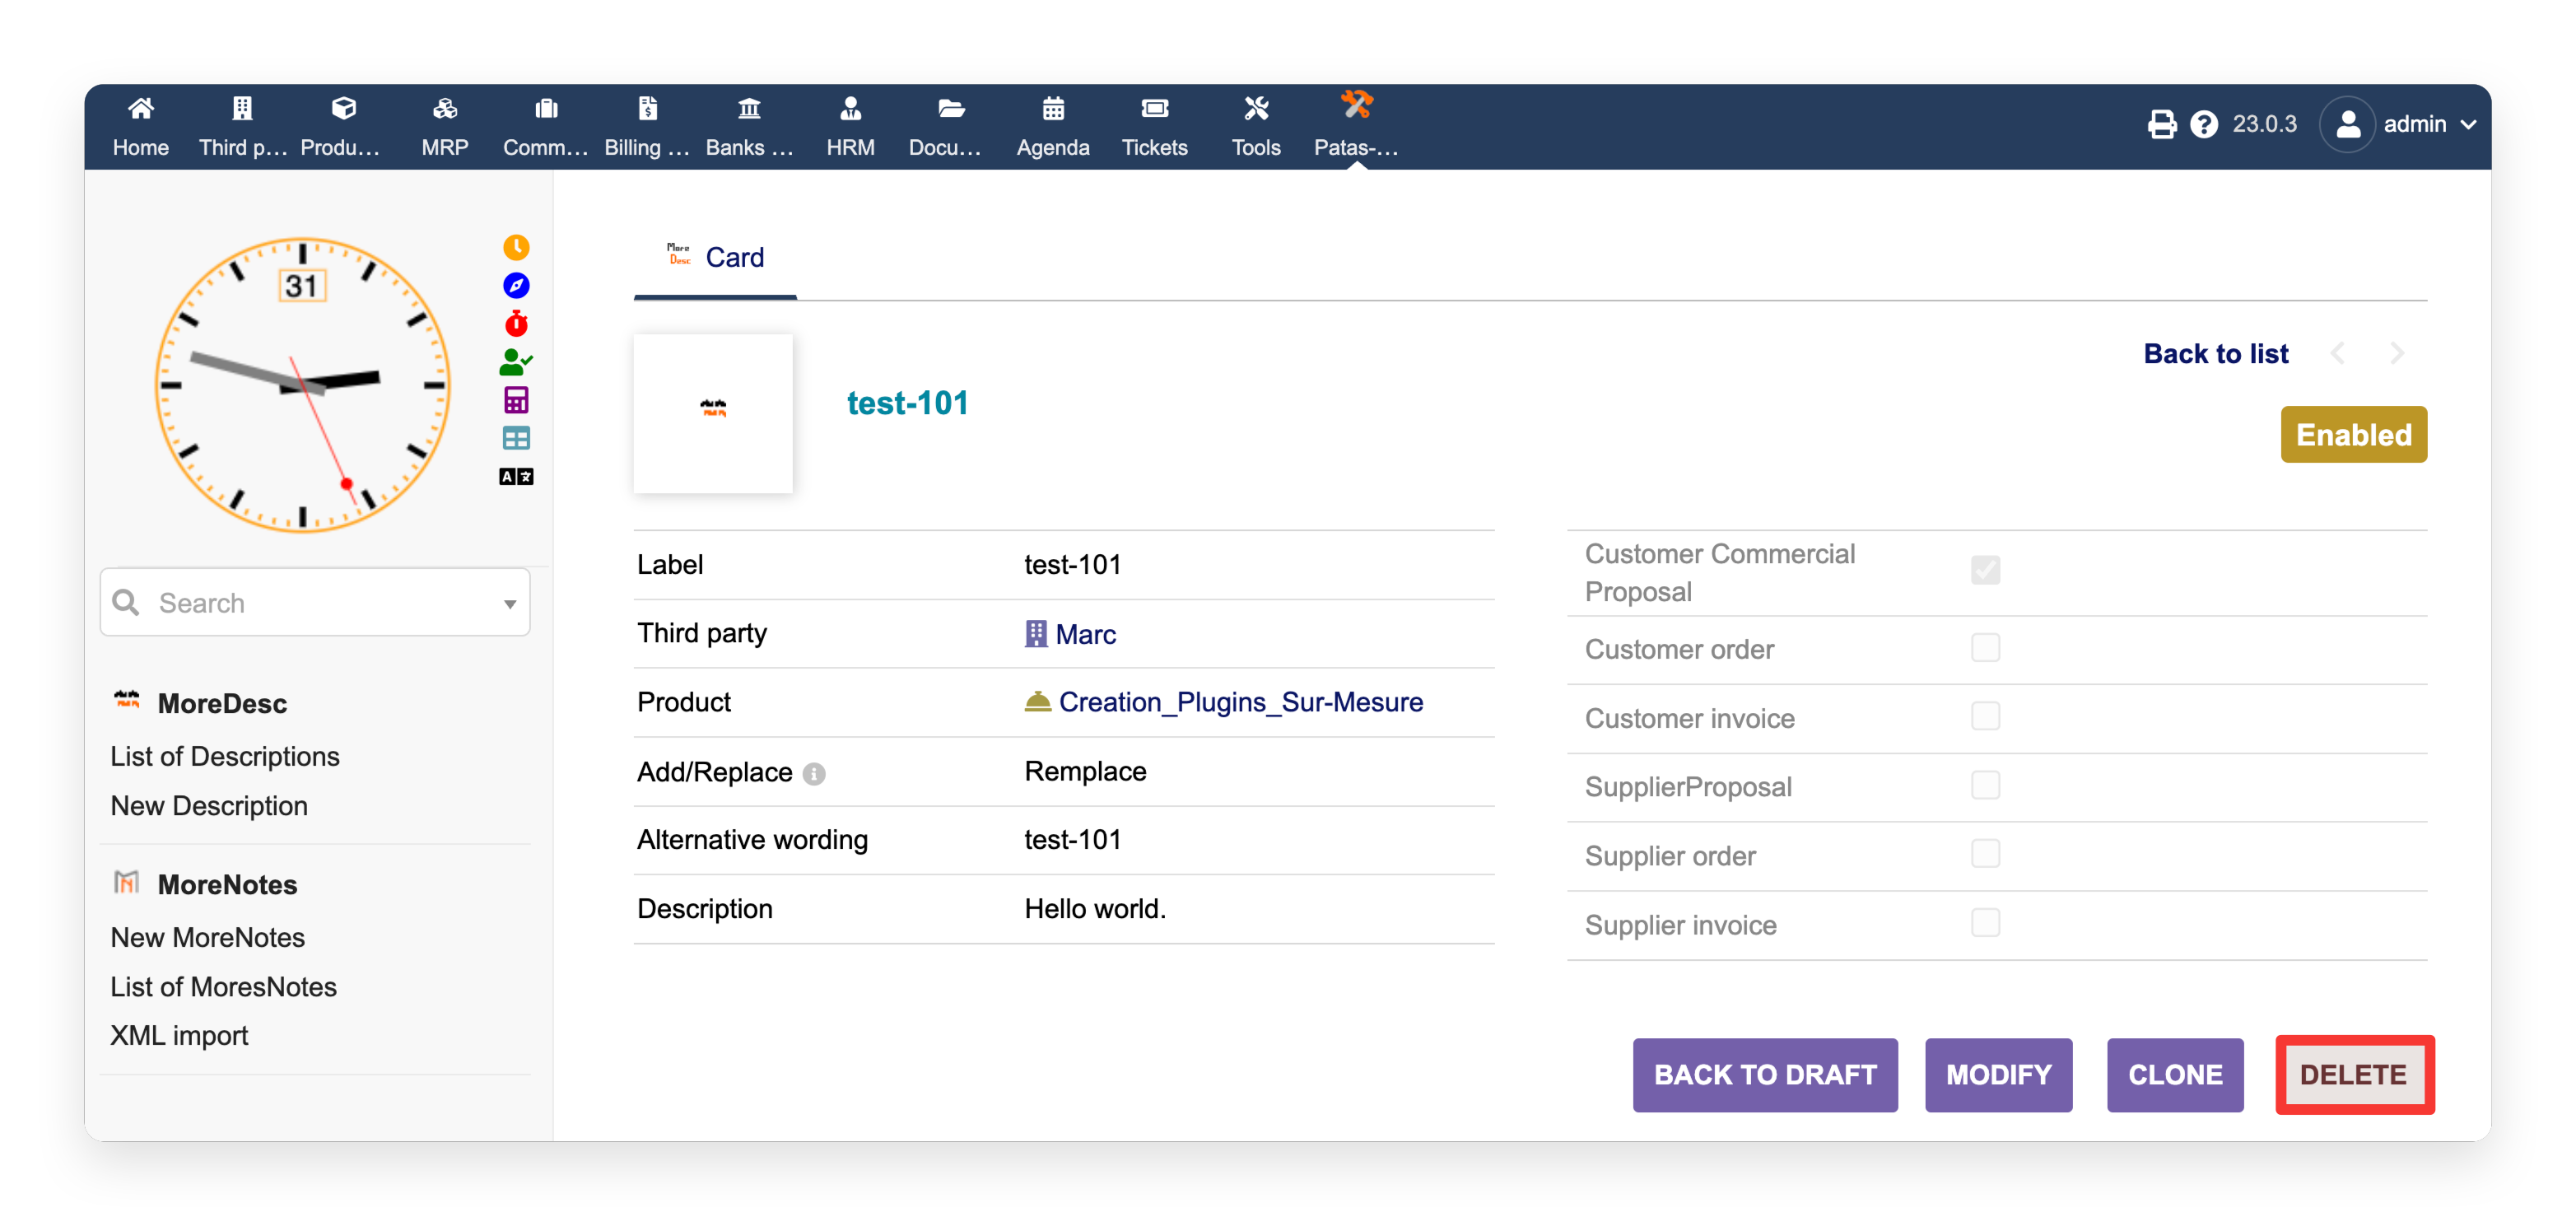This screenshot has width=2576, height=1226.
Task: Click the 'Hello world.' description value
Action: pyautogui.click(x=1095, y=908)
